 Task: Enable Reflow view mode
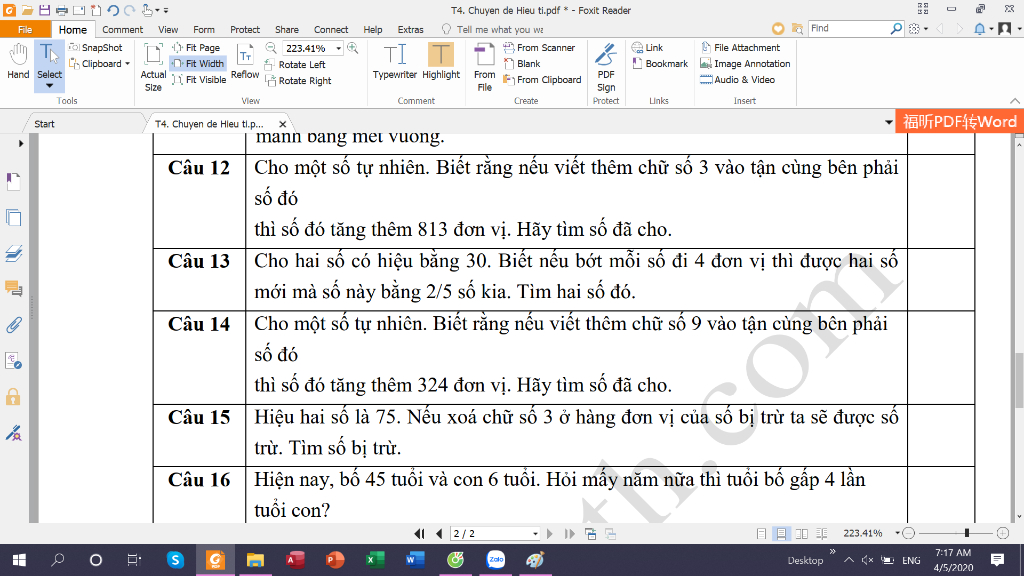pos(245,62)
